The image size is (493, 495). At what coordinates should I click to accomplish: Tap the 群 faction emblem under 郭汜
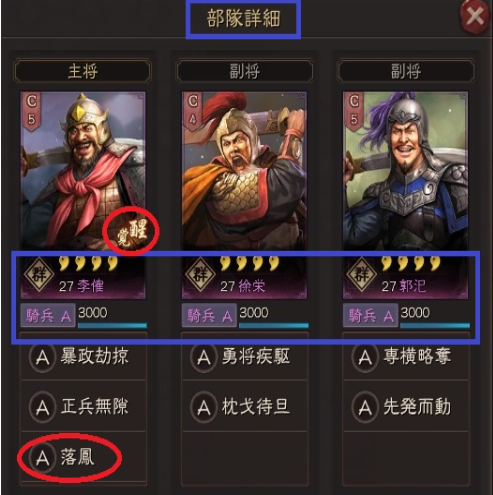pos(362,275)
